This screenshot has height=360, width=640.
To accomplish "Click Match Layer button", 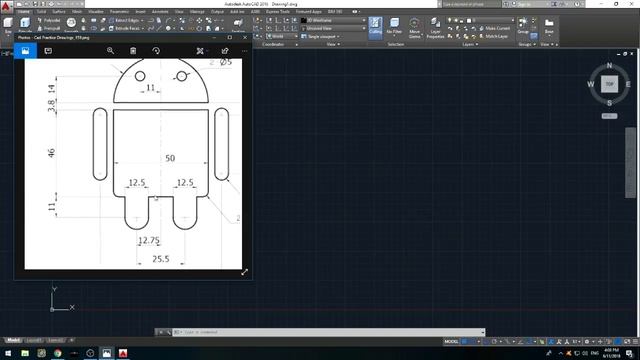I will (493, 36).
